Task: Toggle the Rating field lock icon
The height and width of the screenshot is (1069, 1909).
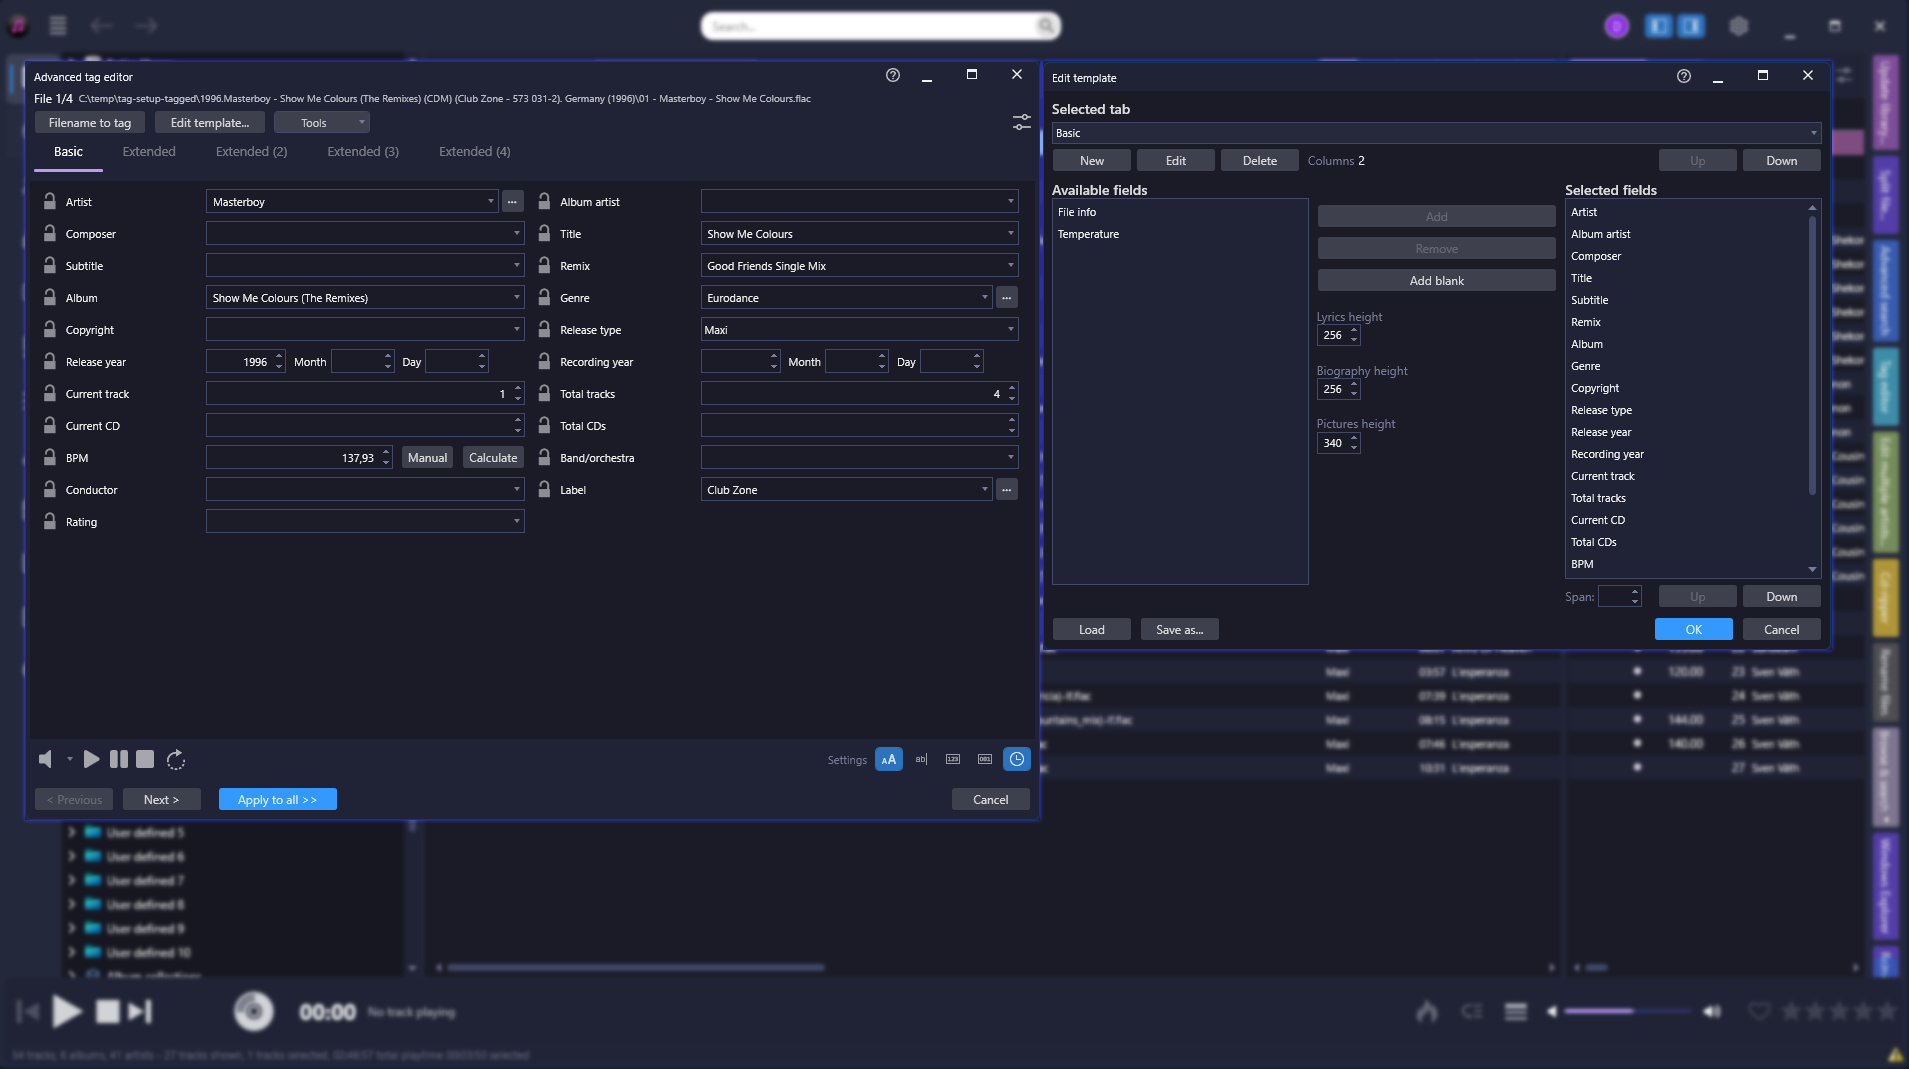Action: (x=50, y=521)
